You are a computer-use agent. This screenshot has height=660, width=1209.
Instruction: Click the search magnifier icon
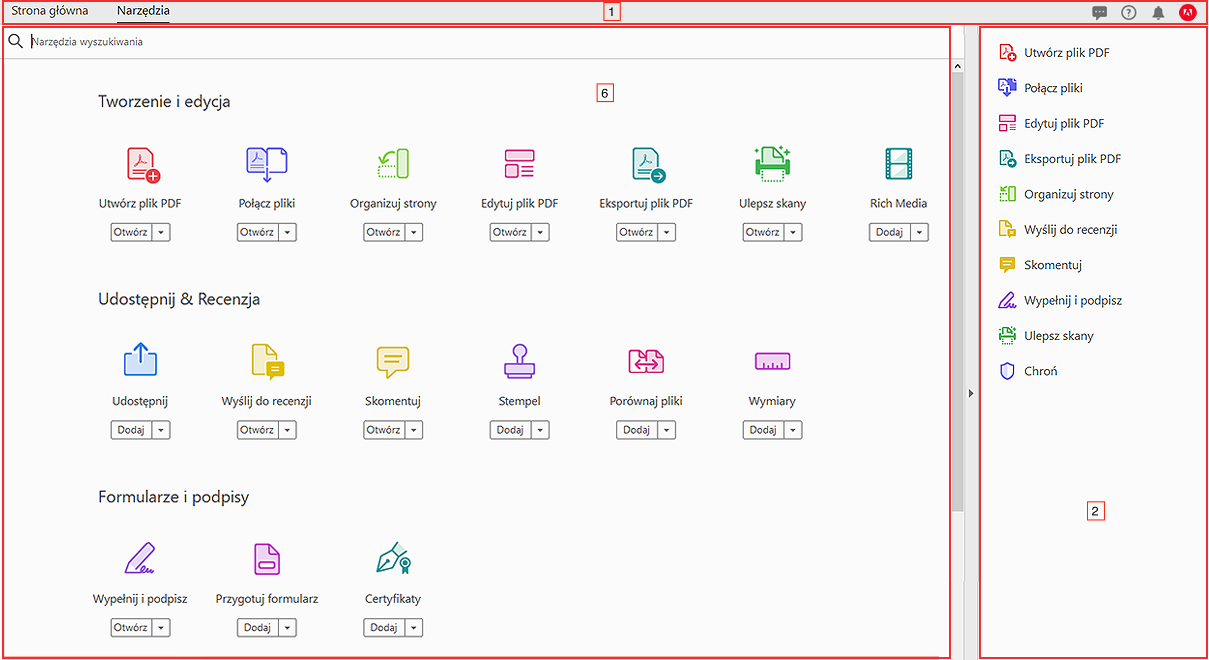coord(15,42)
